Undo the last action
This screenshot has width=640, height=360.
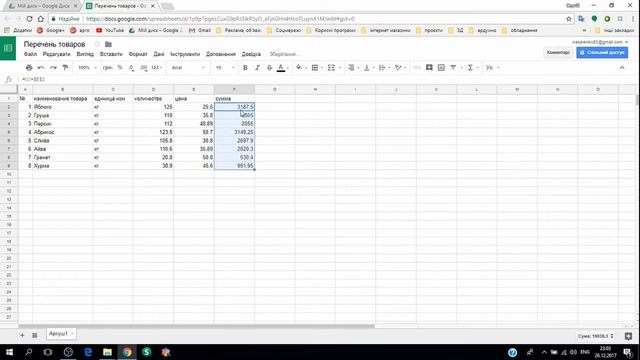click(x=41, y=68)
